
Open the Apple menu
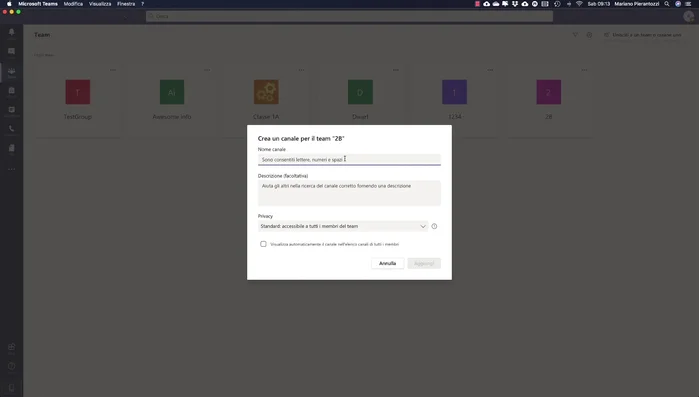9,4
